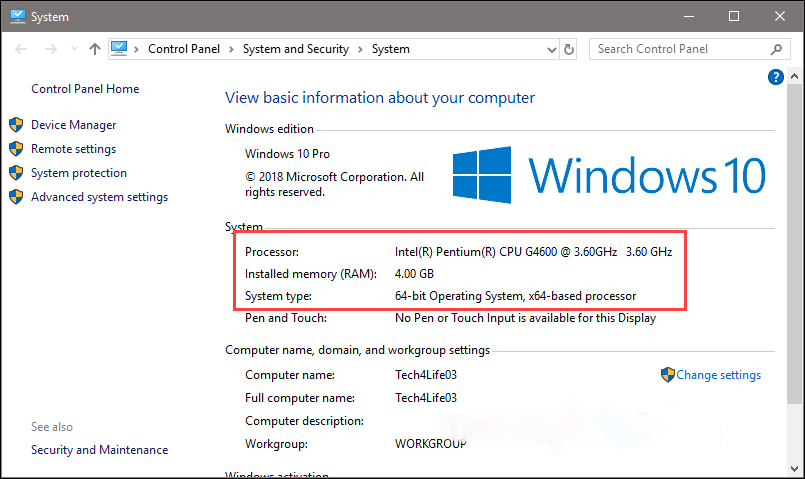The width and height of the screenshot is (805, 479).
Task: Expand the address bar history dropdown
Action: pyautogui.click(x=550, y=49)
